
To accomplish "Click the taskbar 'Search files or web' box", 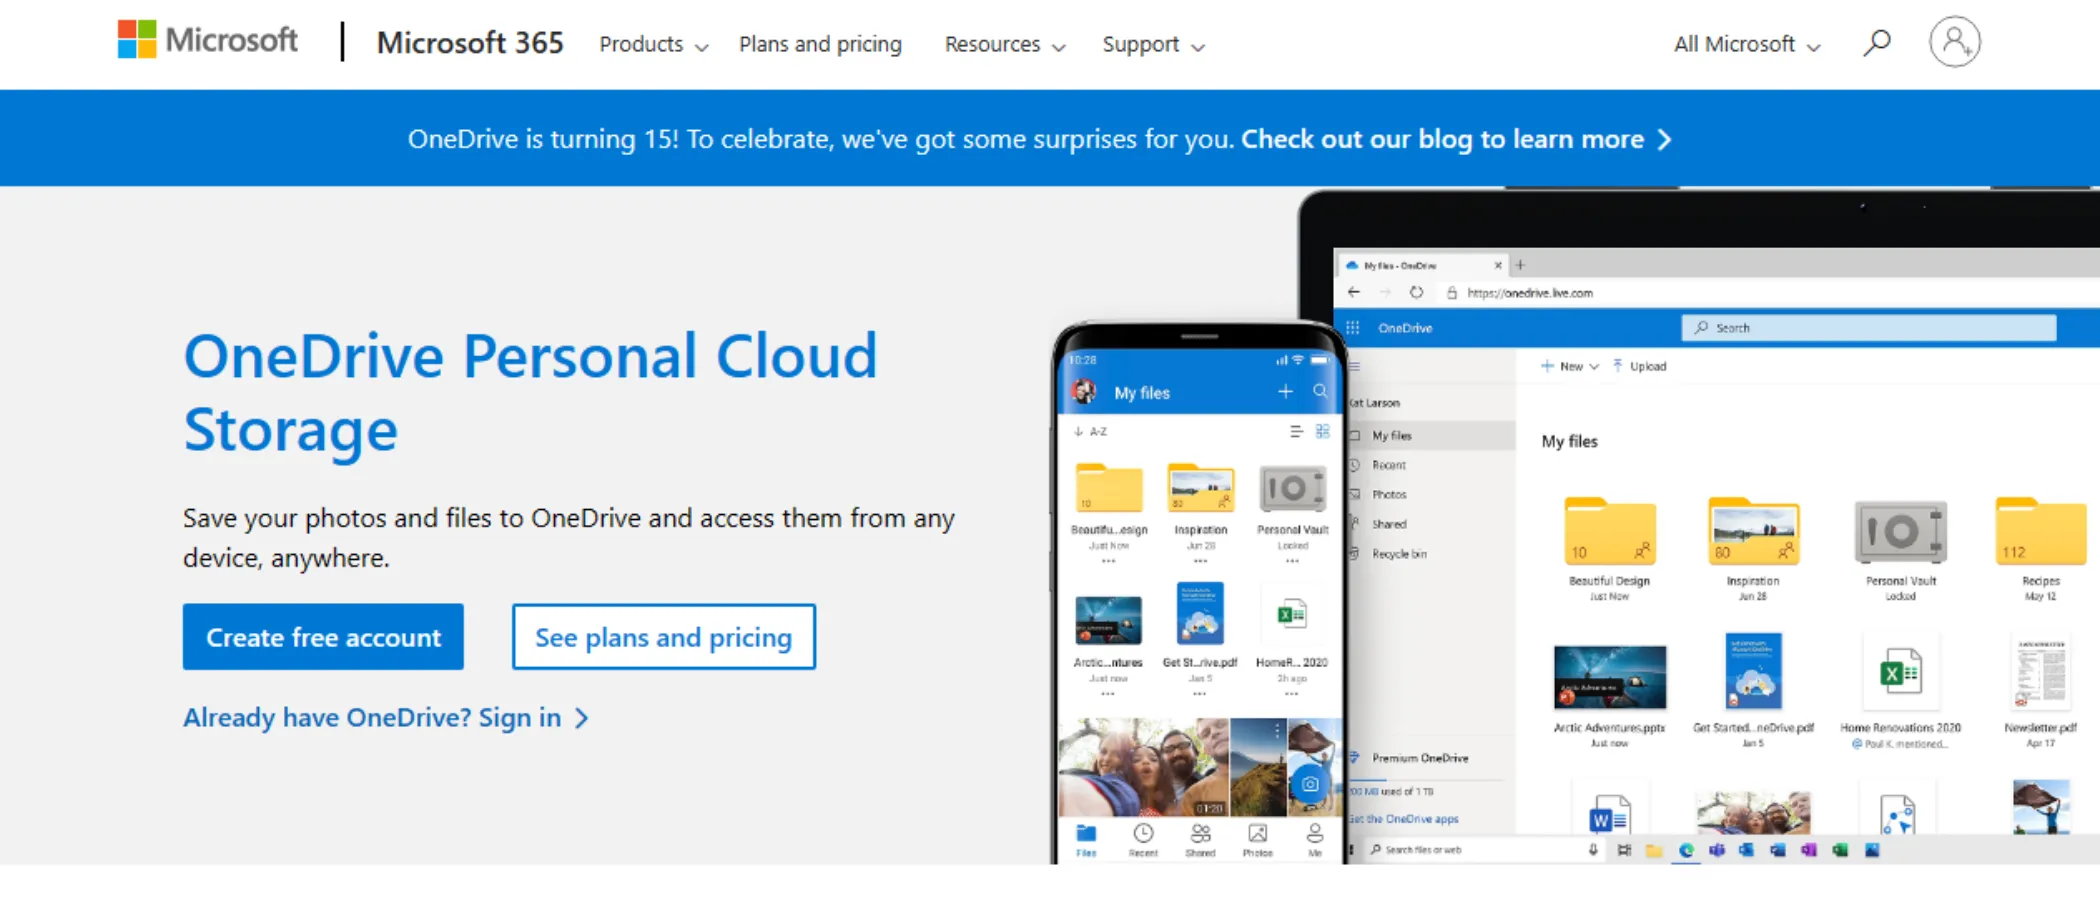I will coord(1484,850).
